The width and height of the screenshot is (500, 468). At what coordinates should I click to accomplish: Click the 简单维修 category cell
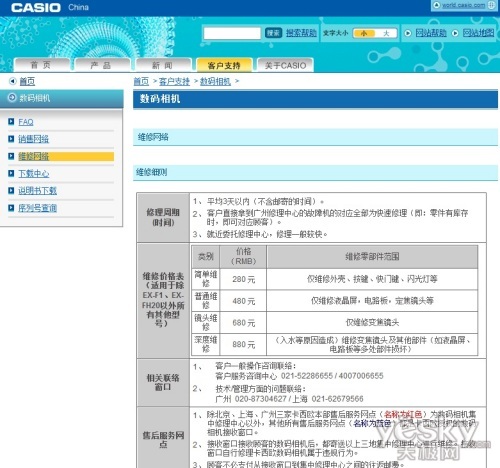(206, 279)
